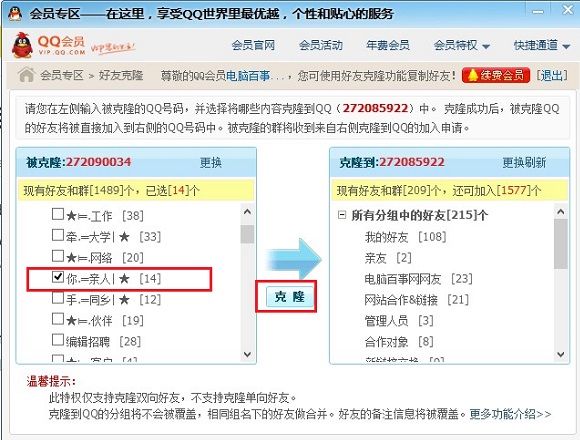Screen dimensions: 580x440
Task: Click the right list's scroll-up arrow
Action: (x=561, y=212)
